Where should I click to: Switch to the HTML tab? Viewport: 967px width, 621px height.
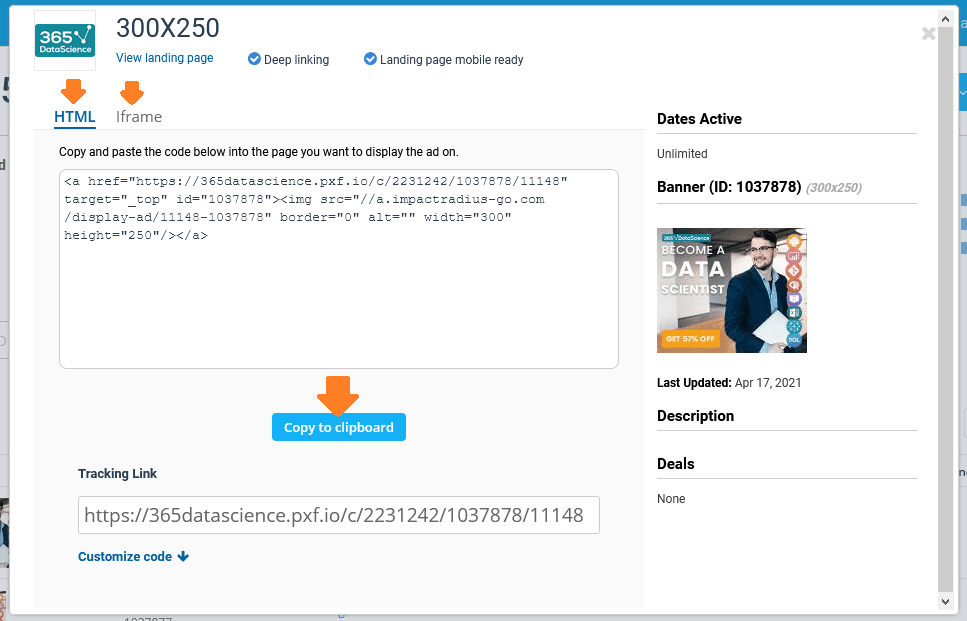[x=75, y=117]
